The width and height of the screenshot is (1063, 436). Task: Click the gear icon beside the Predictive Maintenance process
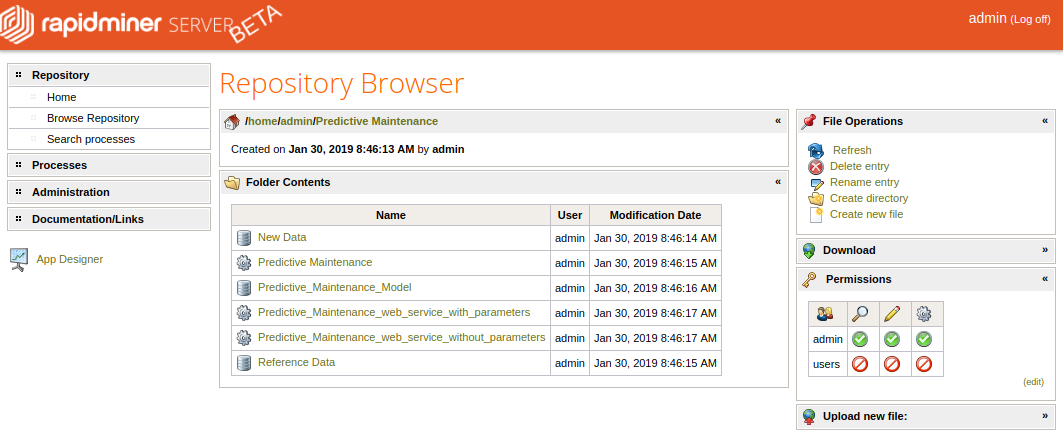pyautogui.click(x=244, y=262)
